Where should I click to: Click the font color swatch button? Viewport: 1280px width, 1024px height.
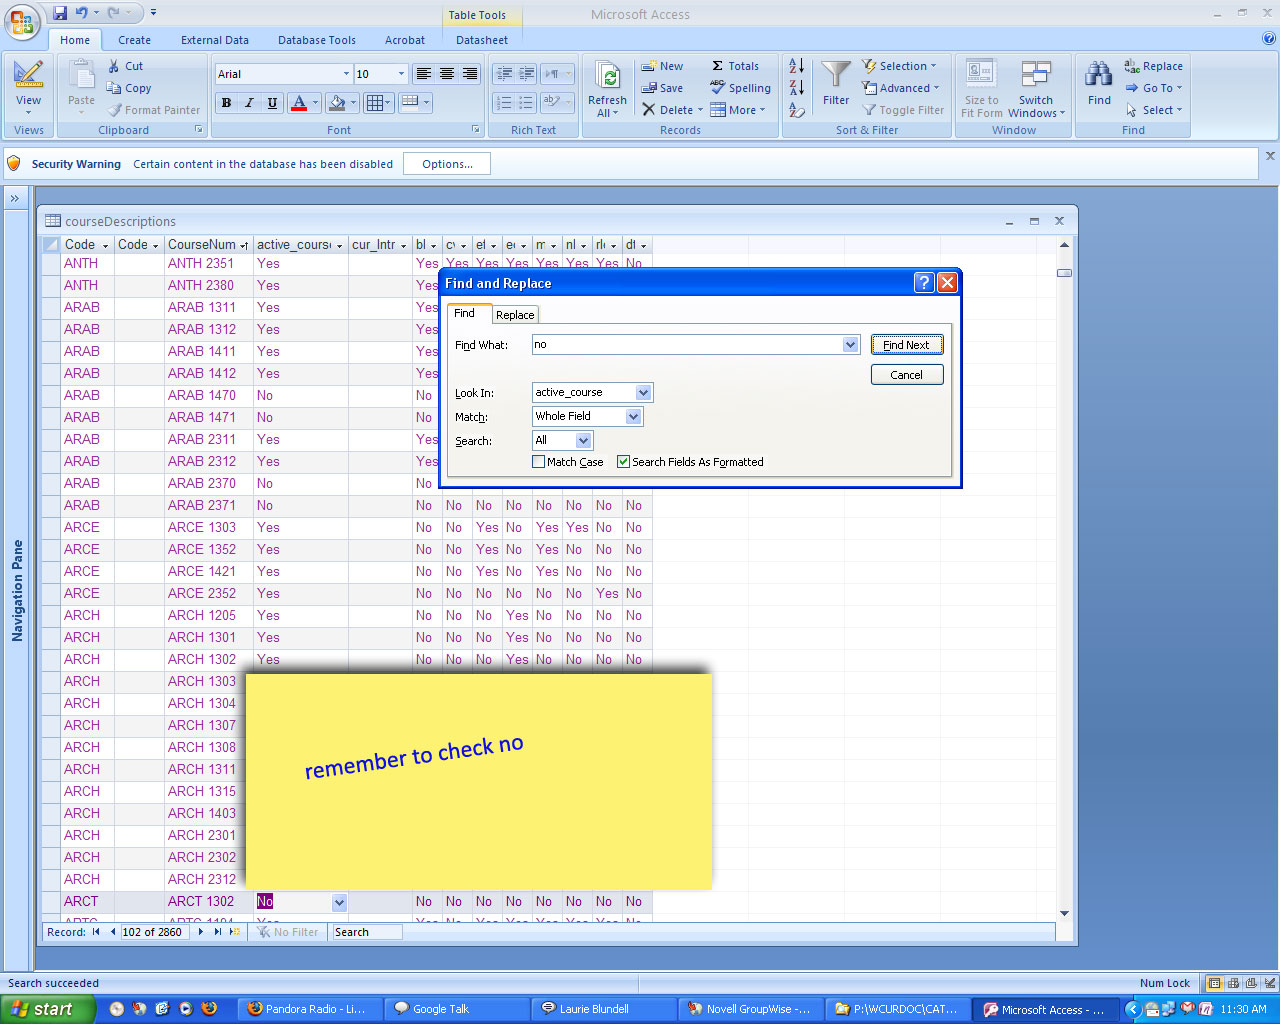299,103
